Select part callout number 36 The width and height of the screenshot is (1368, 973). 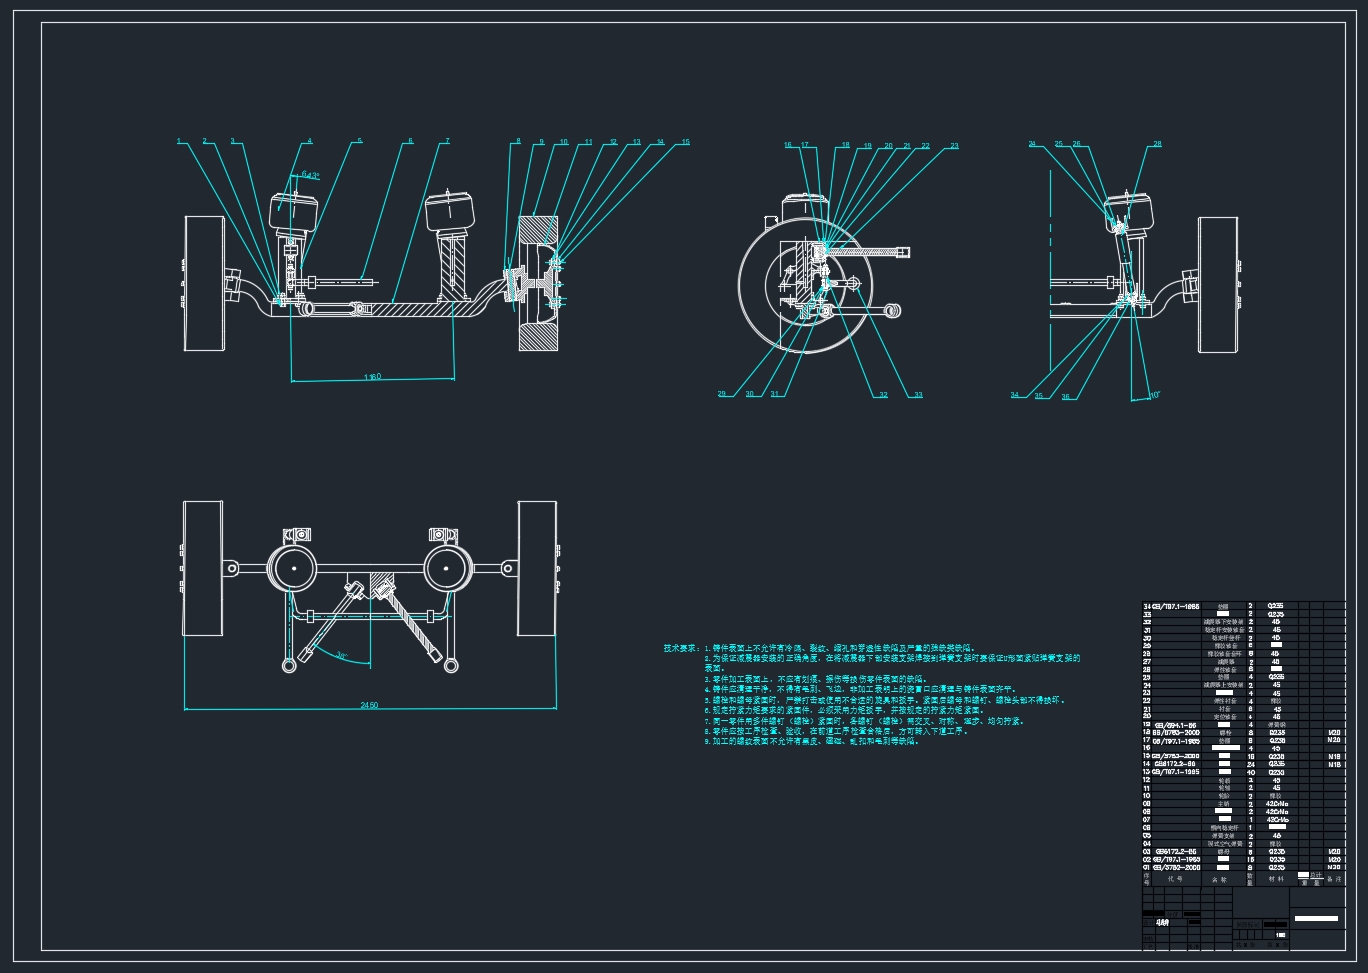(1066, 396)
